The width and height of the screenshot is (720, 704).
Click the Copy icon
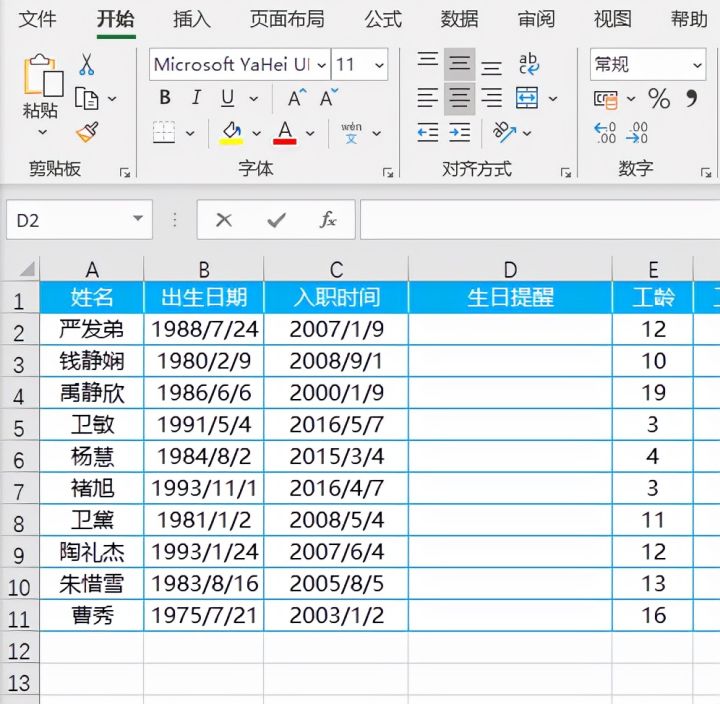pyautogui.click(x=86, y=98)
